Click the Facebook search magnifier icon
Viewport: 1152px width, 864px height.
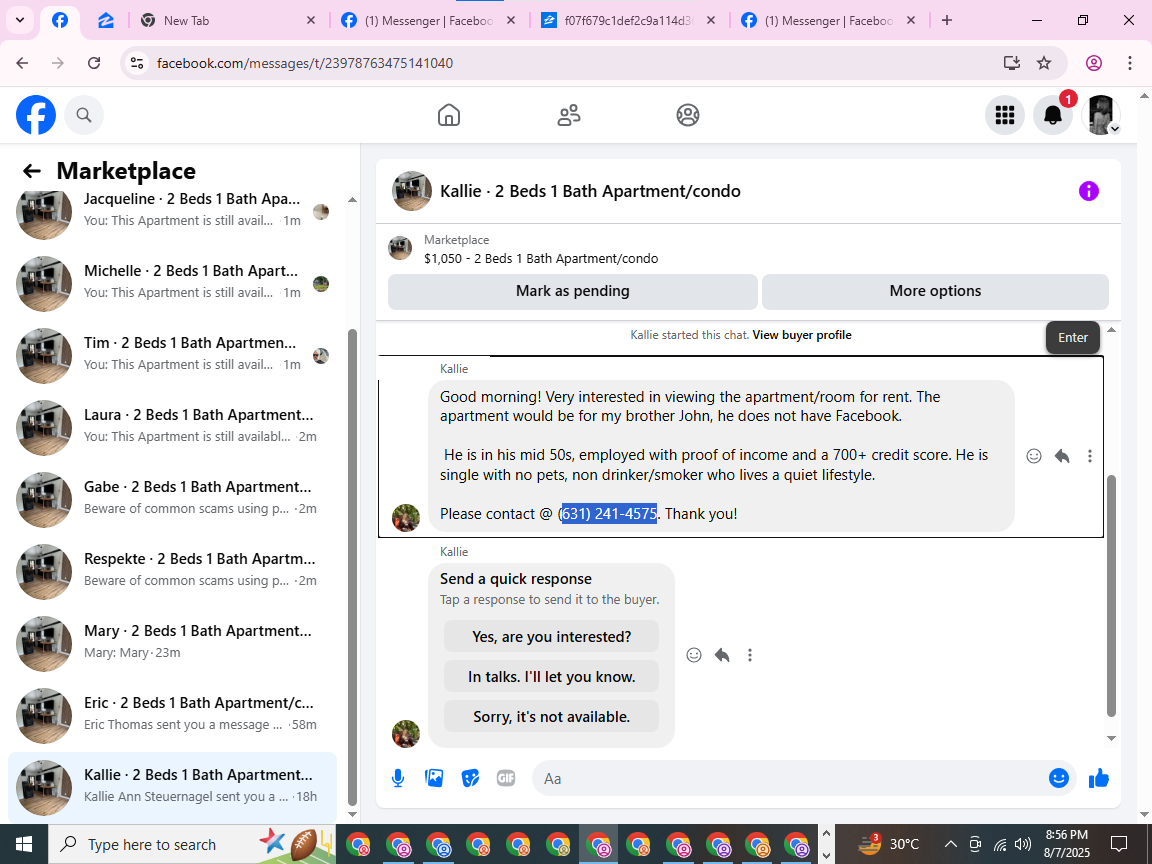[x=84, y=115]
